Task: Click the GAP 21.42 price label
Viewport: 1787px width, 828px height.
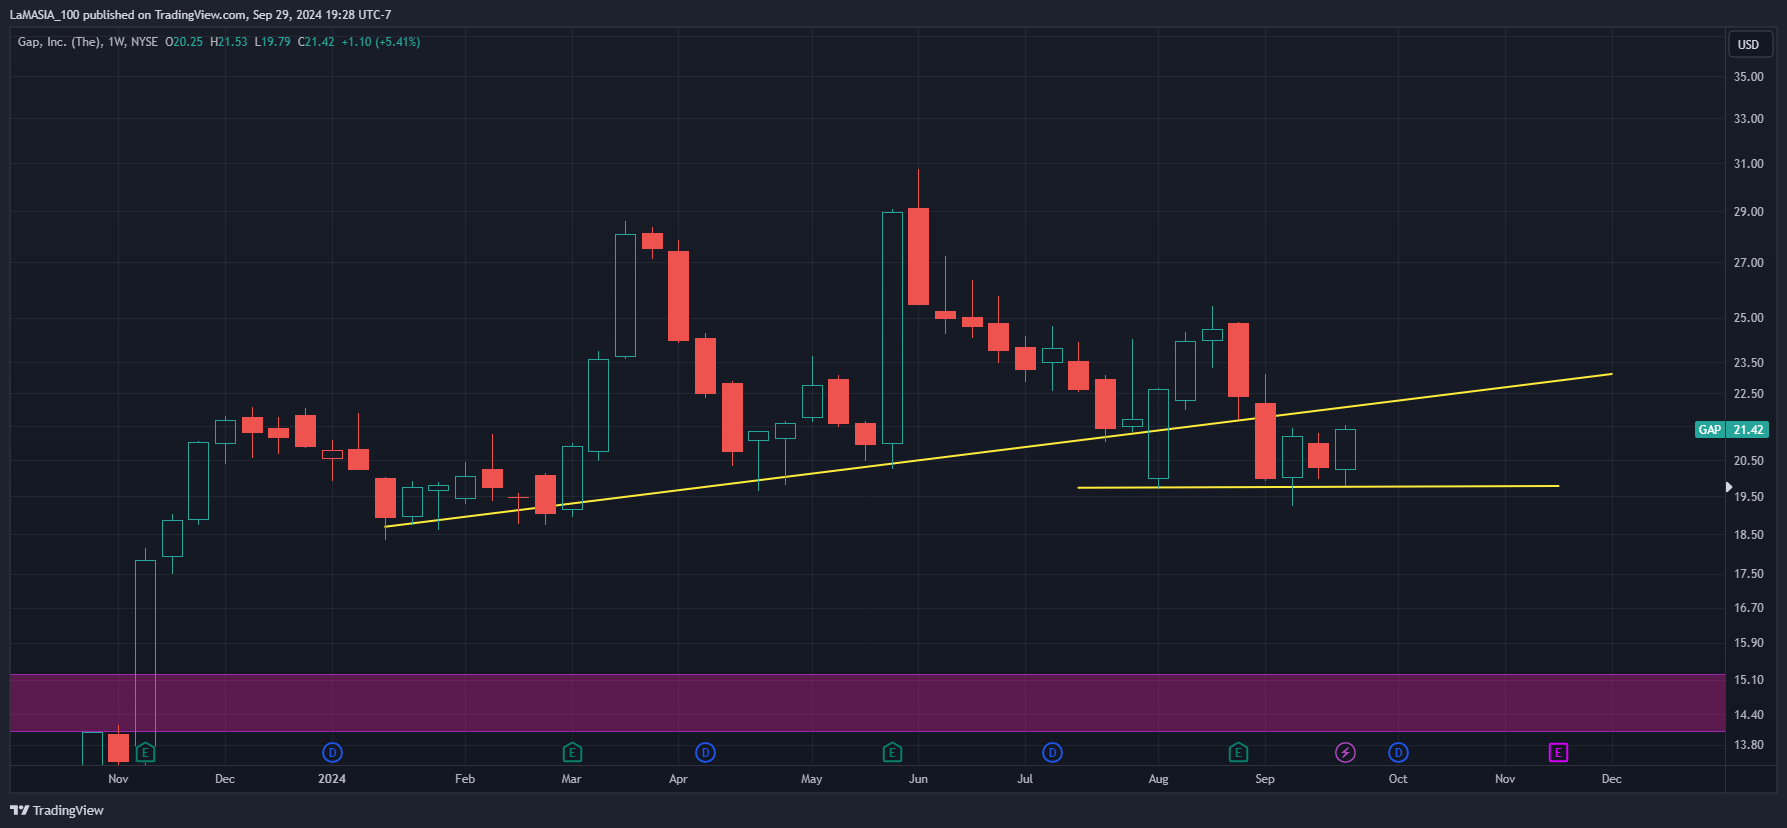Action: [1732, 429]
